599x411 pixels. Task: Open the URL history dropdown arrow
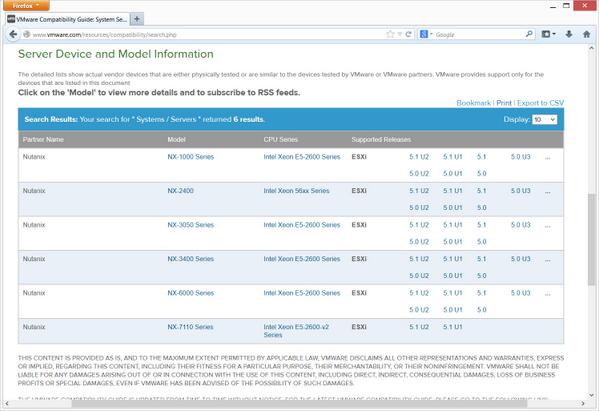click(x=399, y=34)
